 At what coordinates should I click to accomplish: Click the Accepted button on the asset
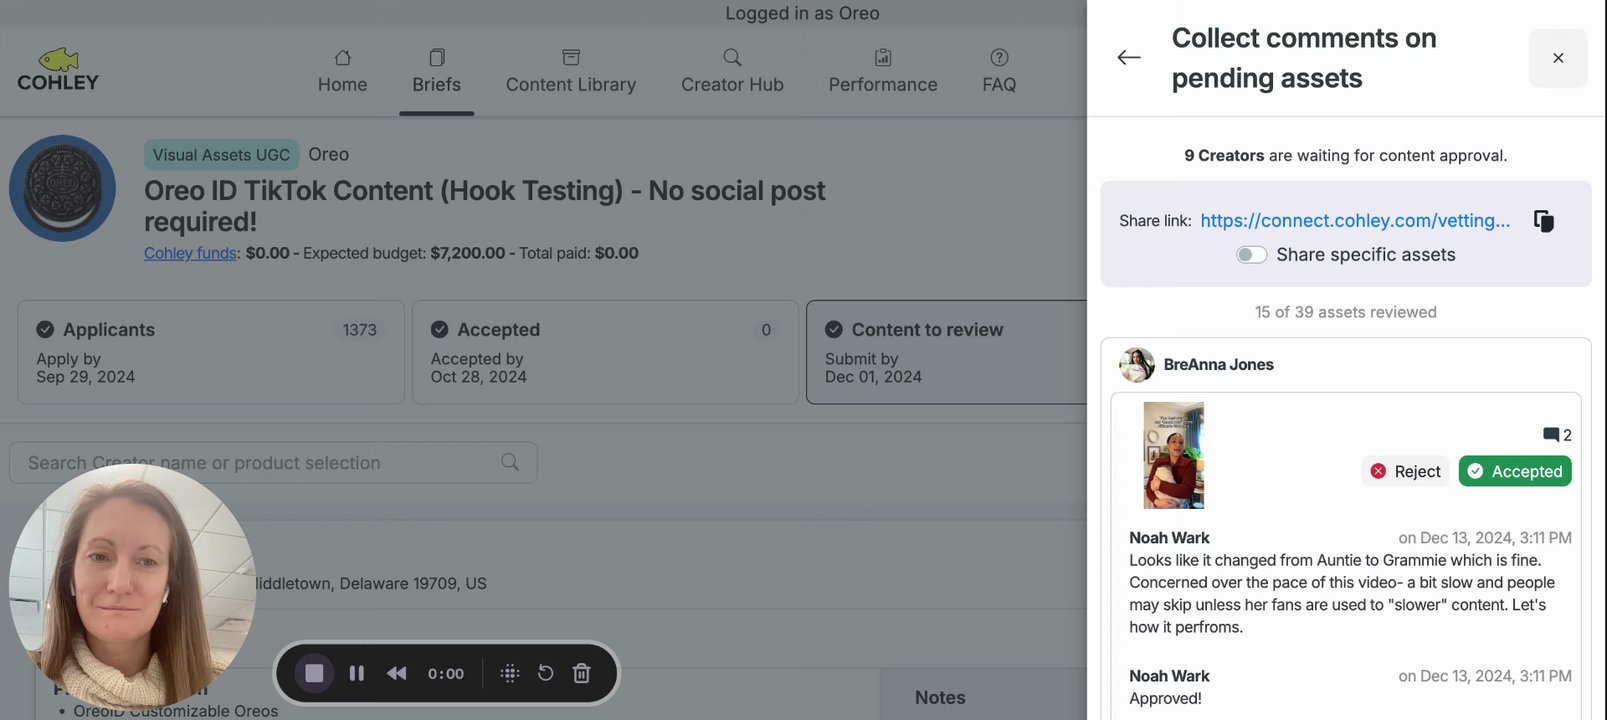(x=1515, y=471)
